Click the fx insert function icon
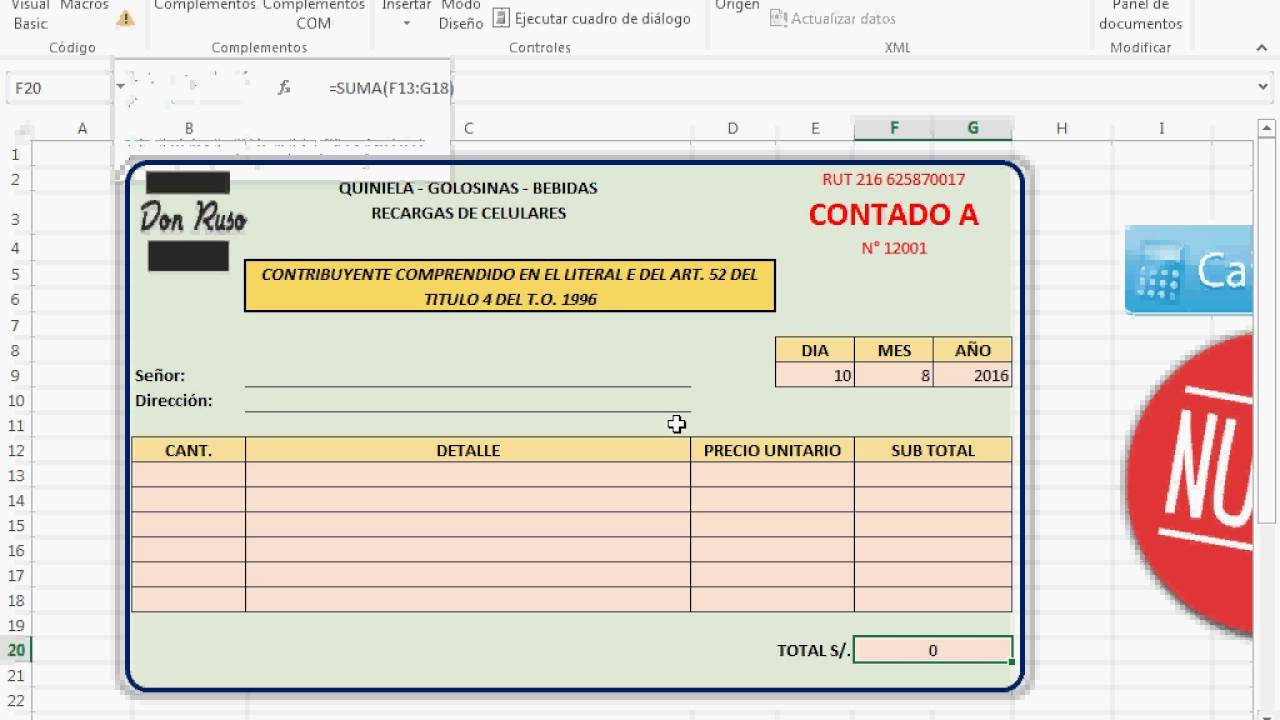This screenshot has height=720, width=1280. click(x=284, y=88)
